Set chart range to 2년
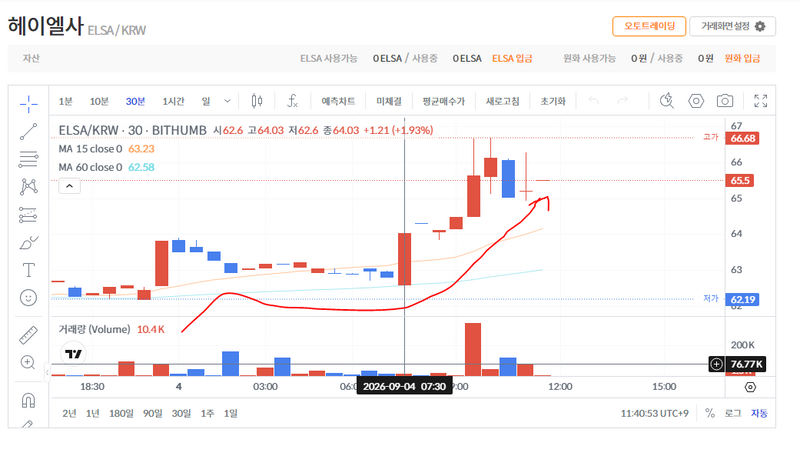 coord(69,413)
